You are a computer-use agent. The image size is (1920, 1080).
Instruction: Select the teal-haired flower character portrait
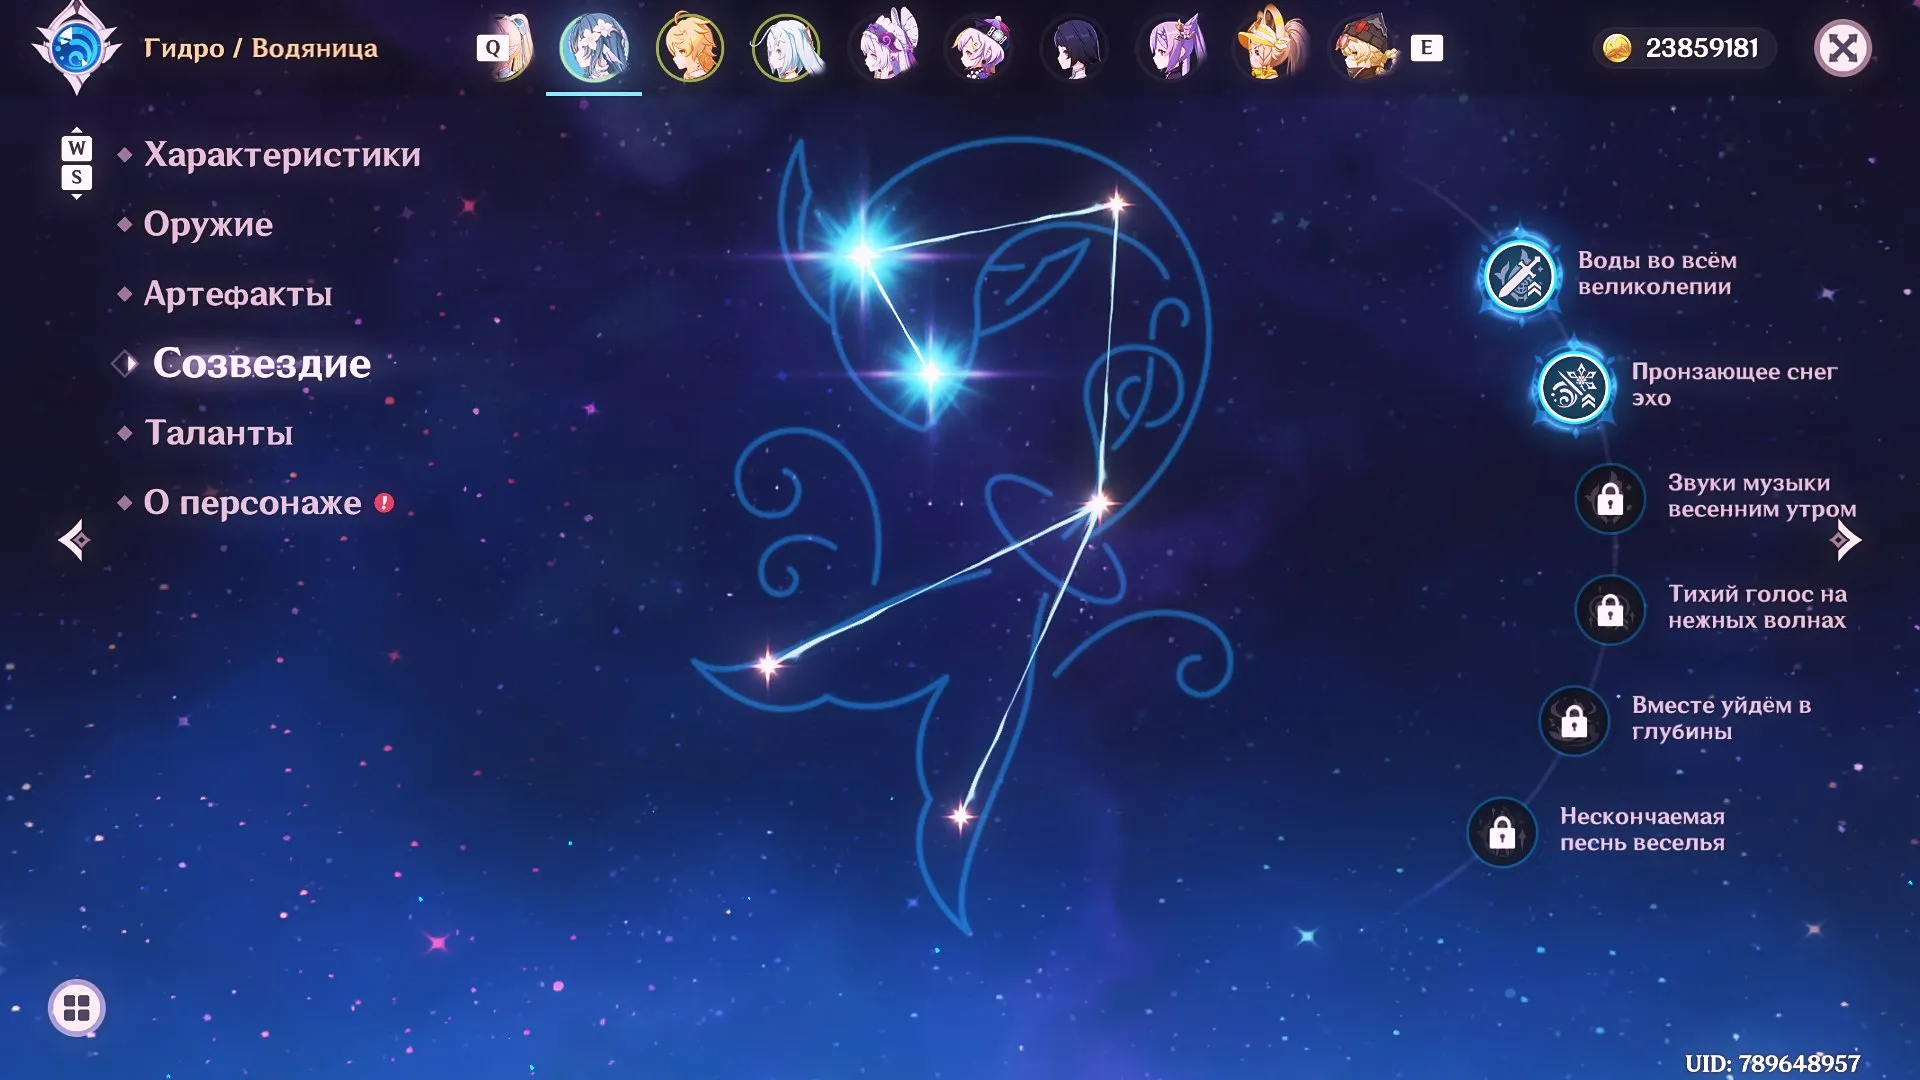pyautogui.click(x=594, y=47)
